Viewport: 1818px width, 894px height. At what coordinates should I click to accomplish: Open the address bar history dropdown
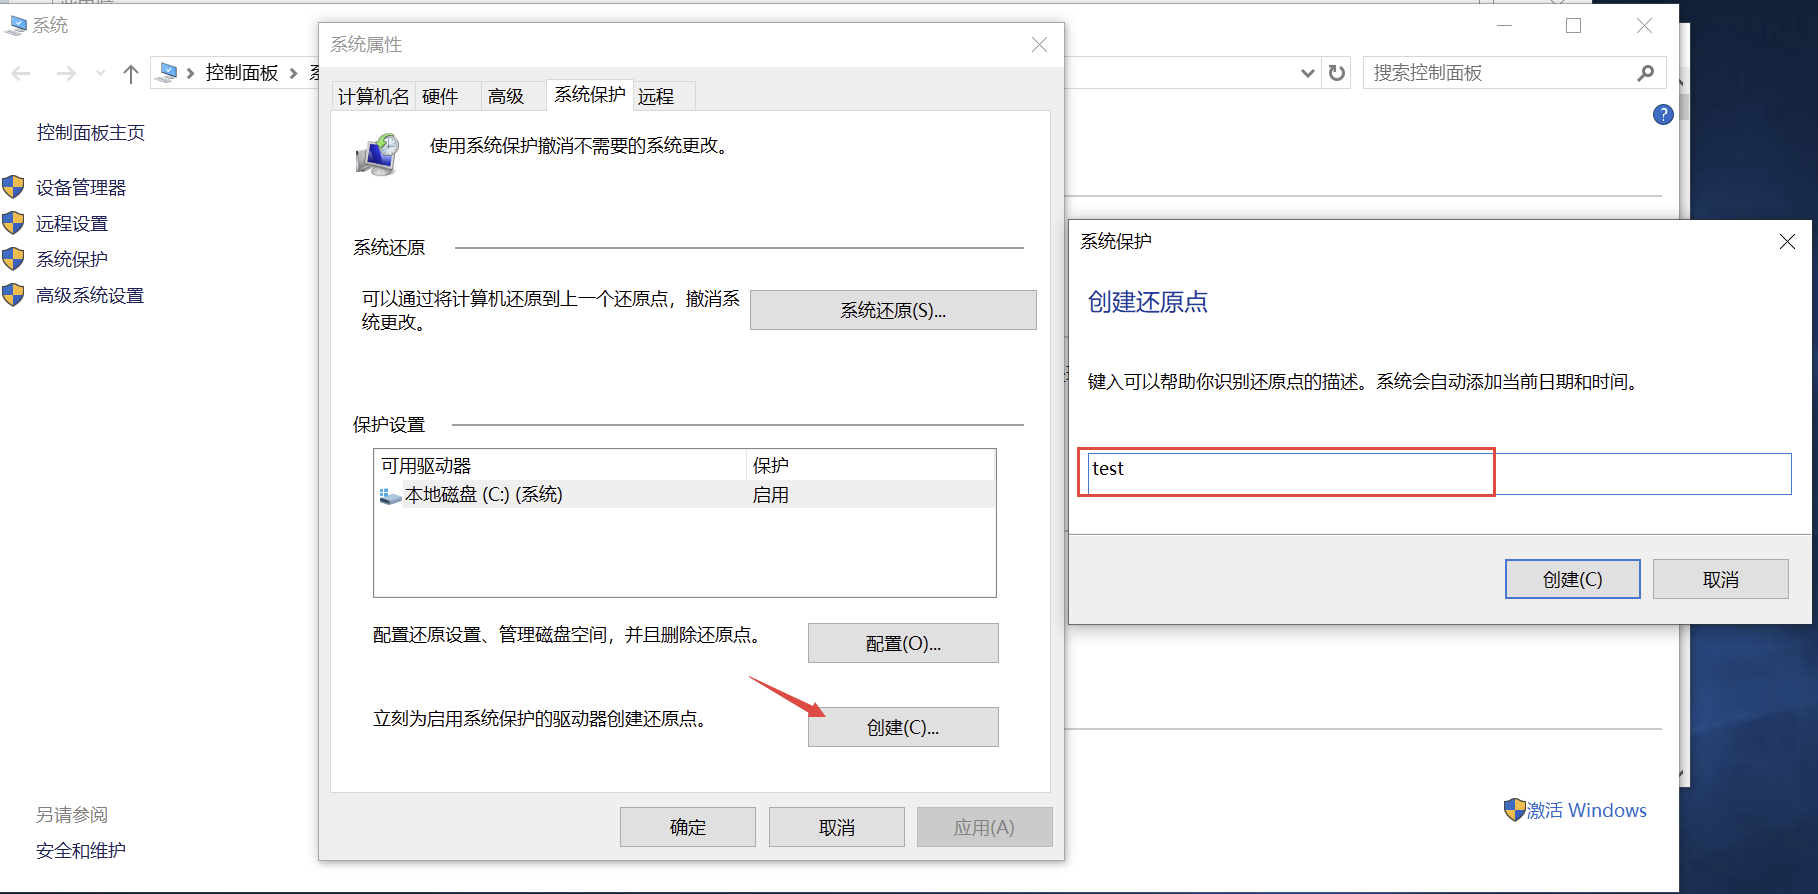1307,73
